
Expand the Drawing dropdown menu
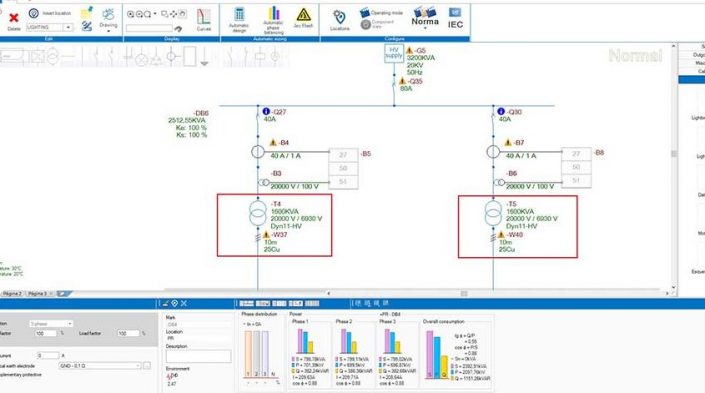(108, 31)
